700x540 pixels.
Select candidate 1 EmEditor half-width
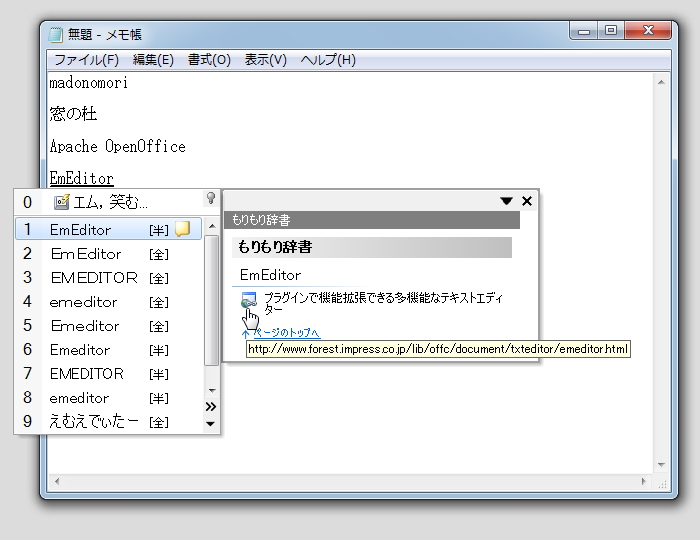coord(109,229)
